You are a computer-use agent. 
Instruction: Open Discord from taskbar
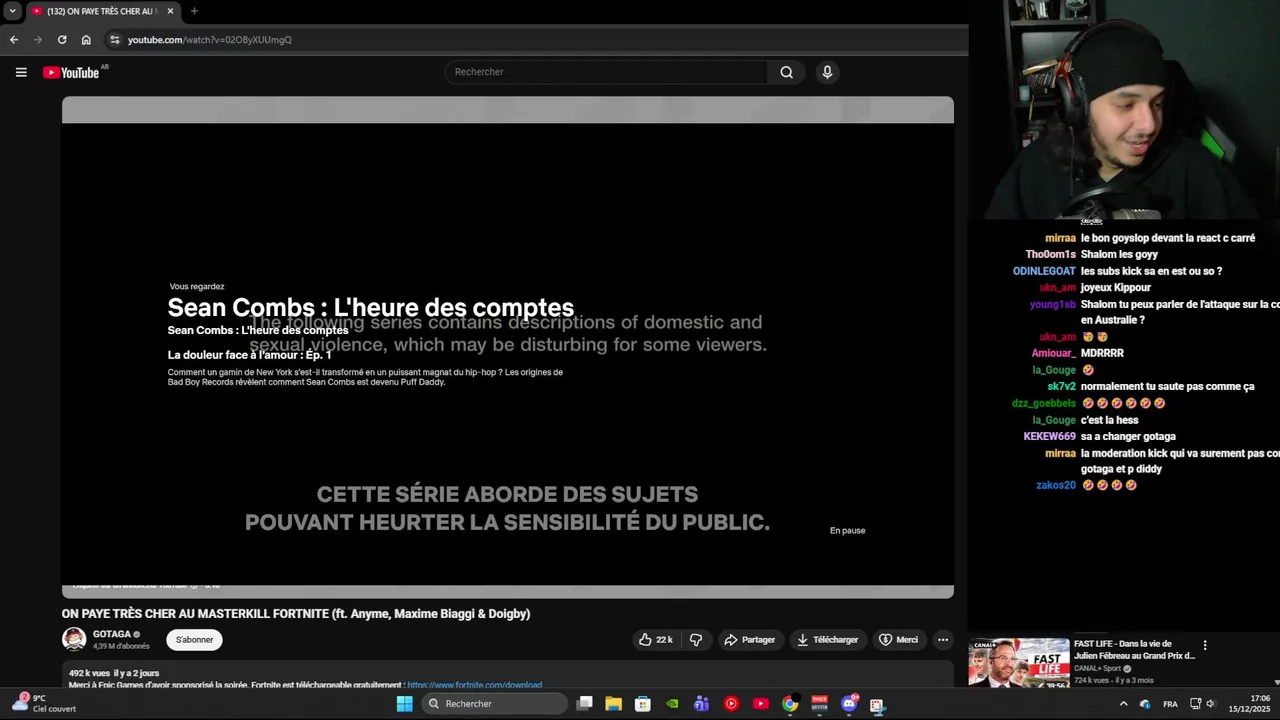coord(849,704)
